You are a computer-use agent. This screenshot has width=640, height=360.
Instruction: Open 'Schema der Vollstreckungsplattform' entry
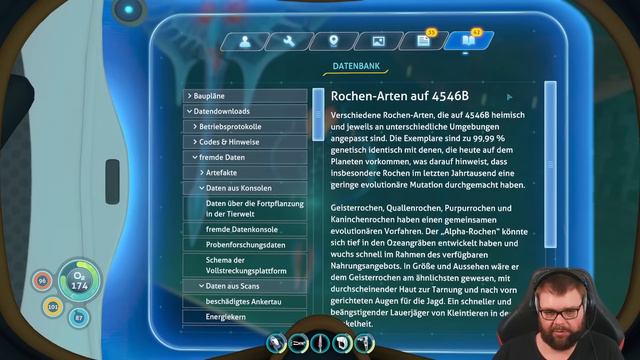pos(245,265)
